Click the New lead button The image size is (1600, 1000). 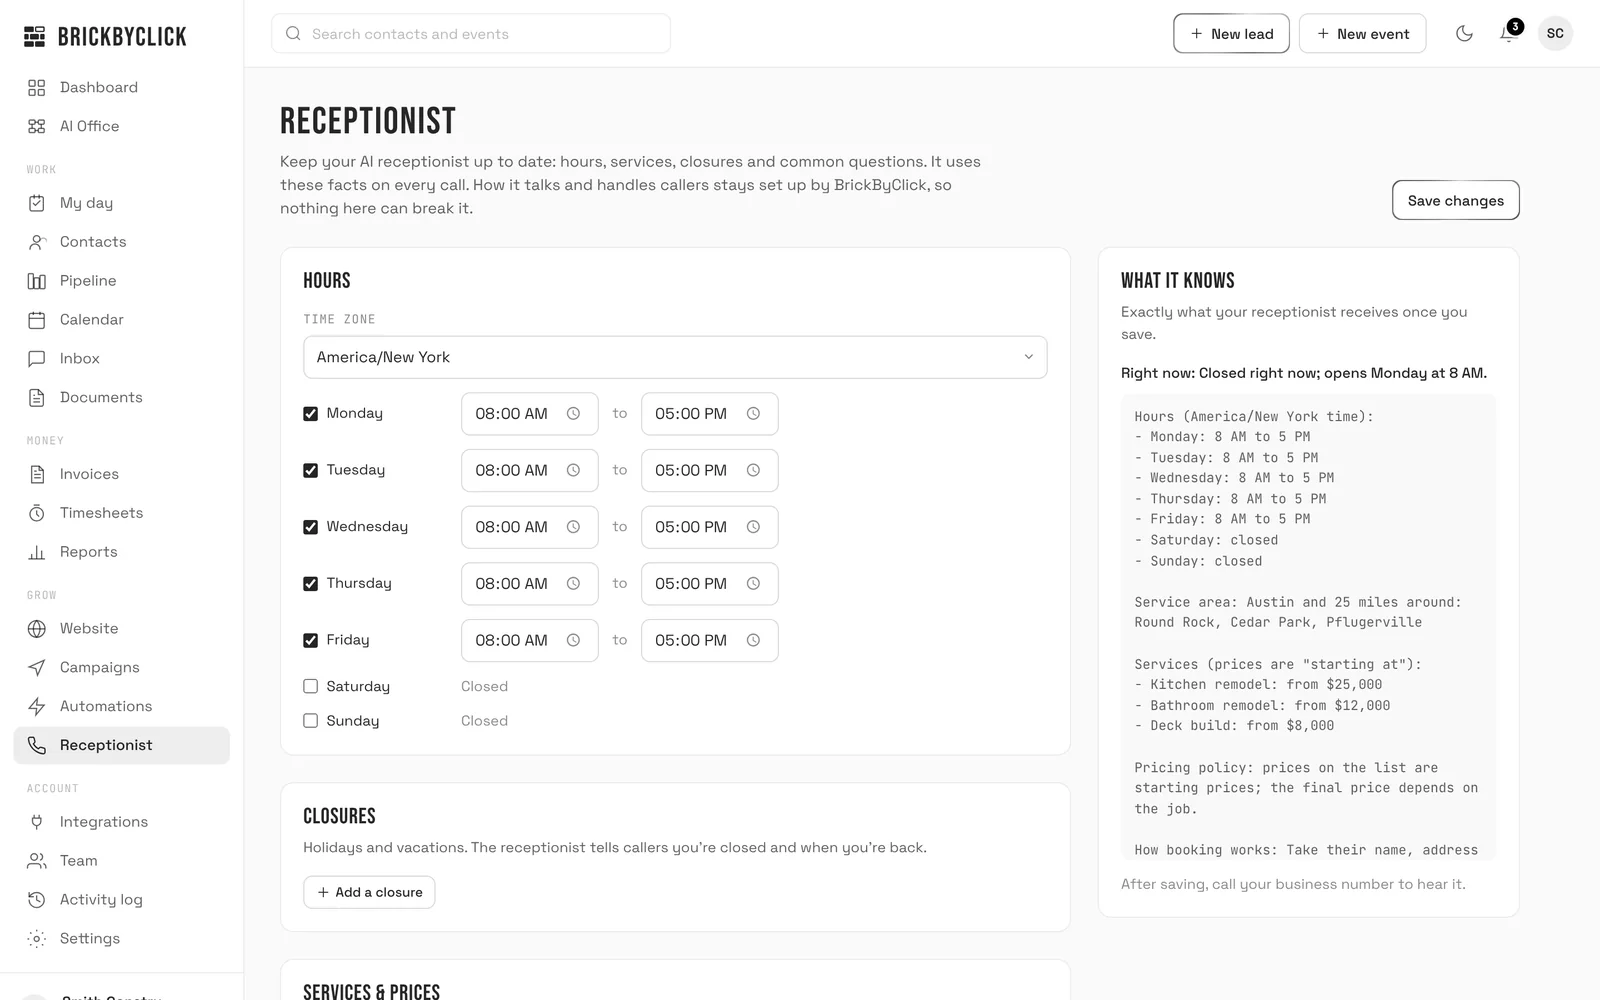point(1231,34)
